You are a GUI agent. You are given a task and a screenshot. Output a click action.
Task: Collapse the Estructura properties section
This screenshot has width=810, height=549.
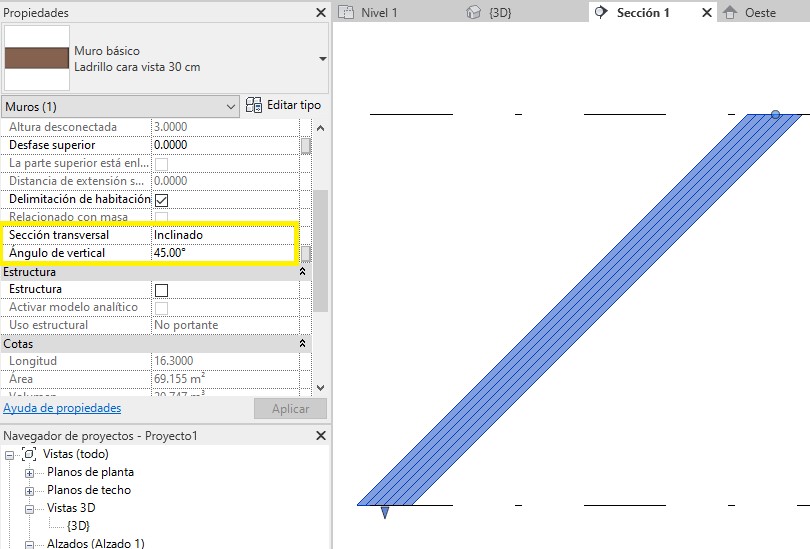click(x=303, y=272)
